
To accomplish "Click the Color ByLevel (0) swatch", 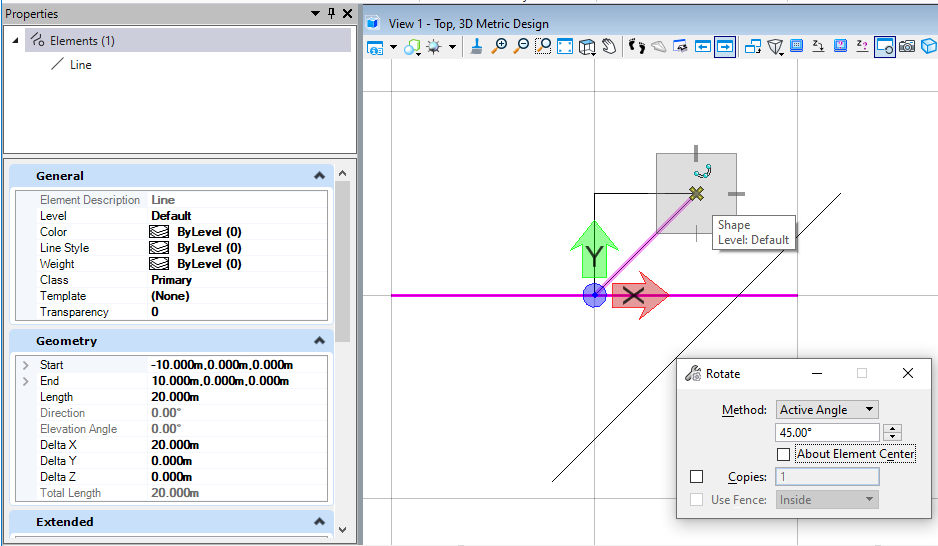I will click(x=159, y=232).
